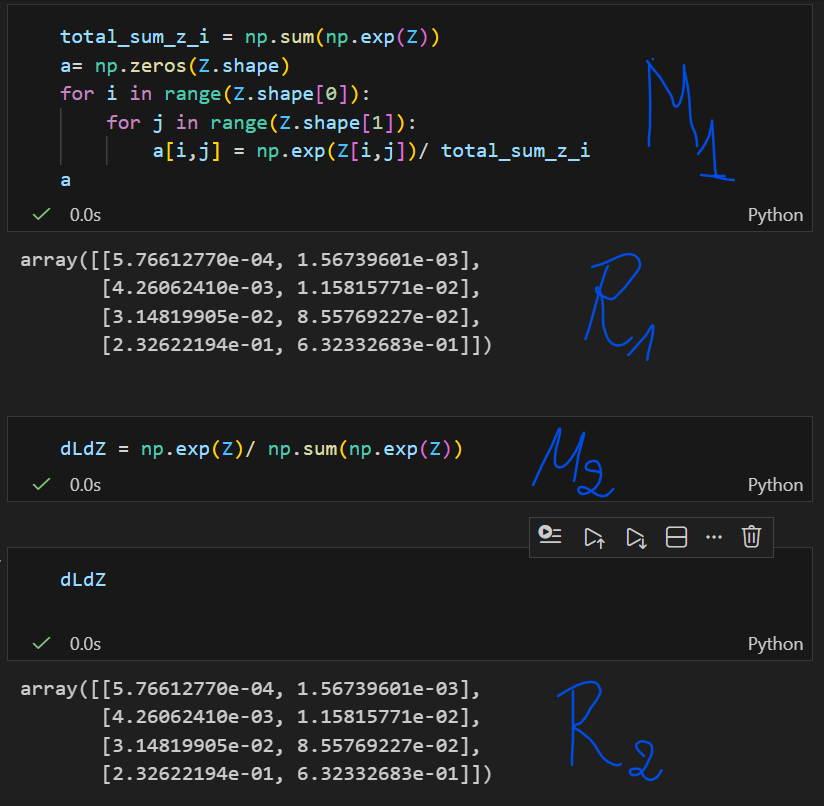
Task: Delete the cell with trash icon
Action: click(x=751, y=536)
